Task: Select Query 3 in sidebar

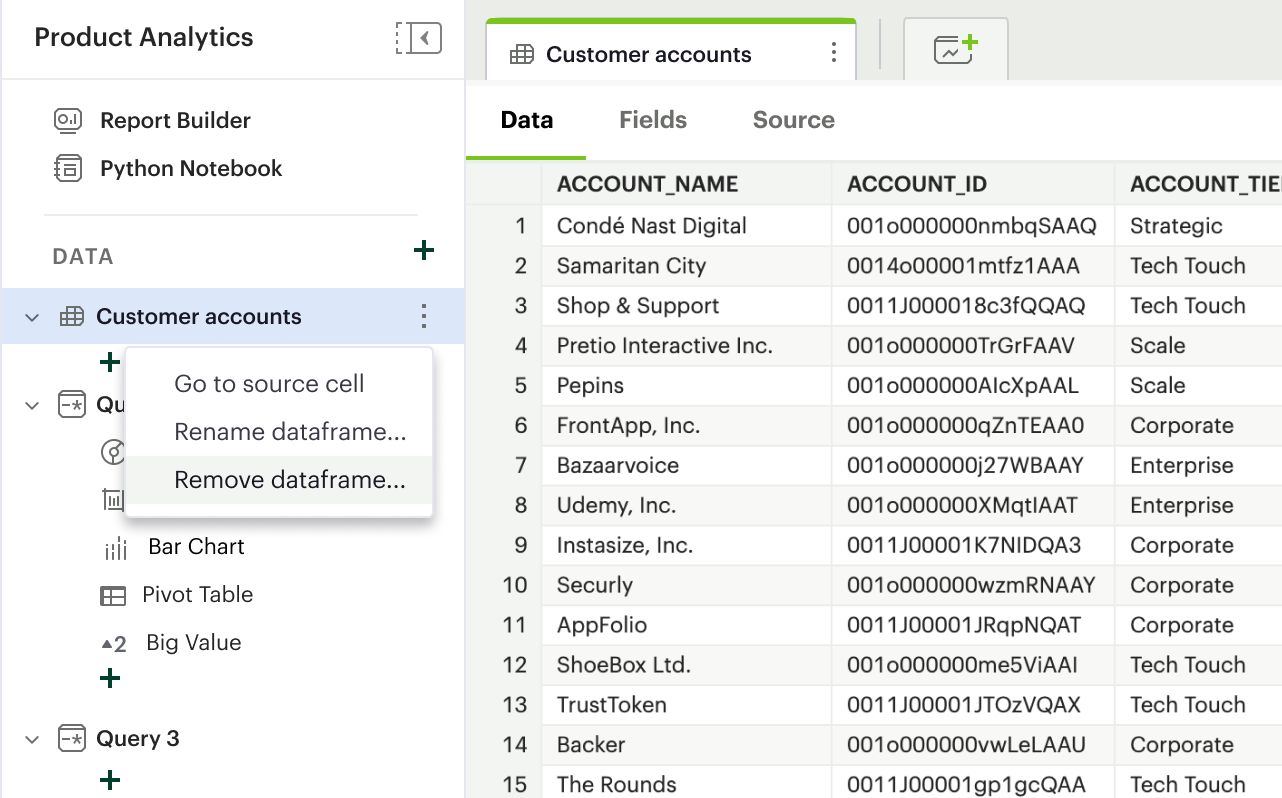Action: point(138,739)
